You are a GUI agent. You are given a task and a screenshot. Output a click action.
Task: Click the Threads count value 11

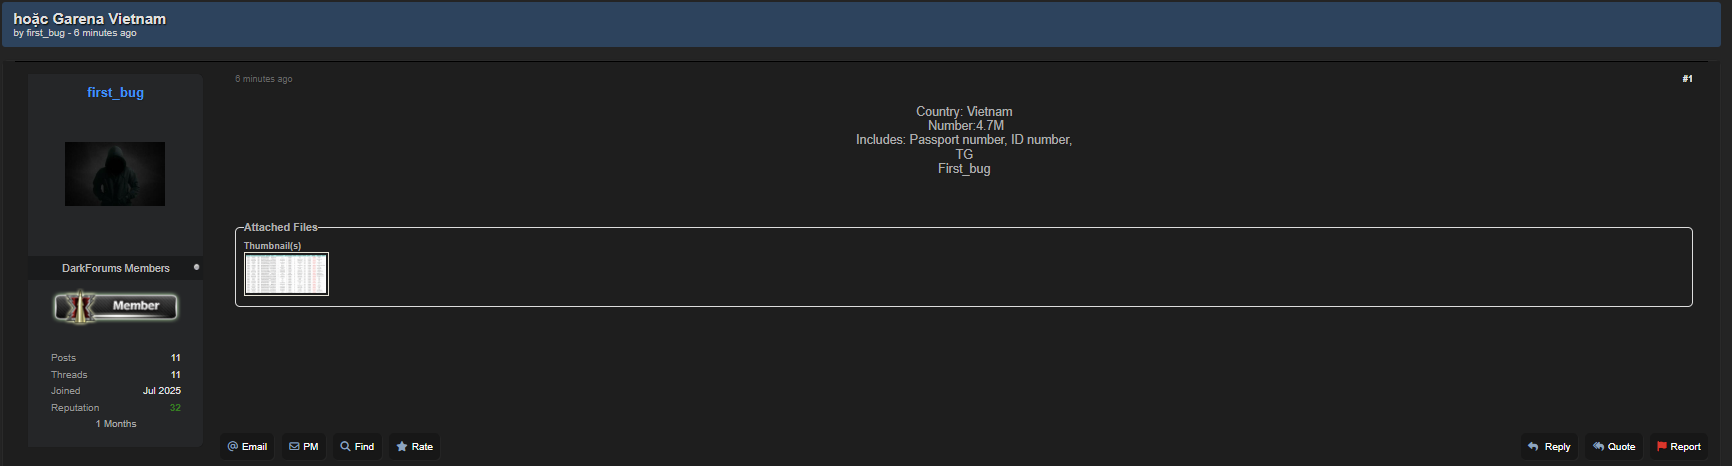coord(175,375)
